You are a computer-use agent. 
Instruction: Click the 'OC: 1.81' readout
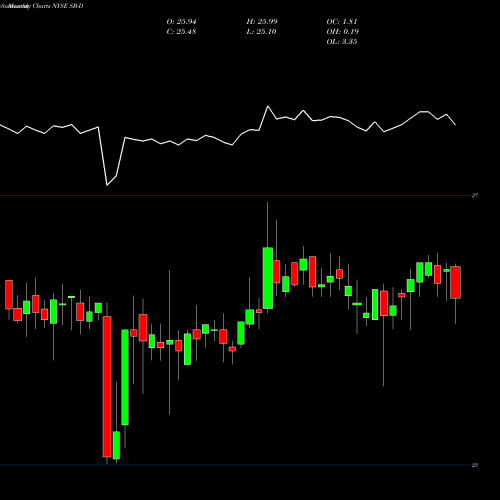point(342,22)
